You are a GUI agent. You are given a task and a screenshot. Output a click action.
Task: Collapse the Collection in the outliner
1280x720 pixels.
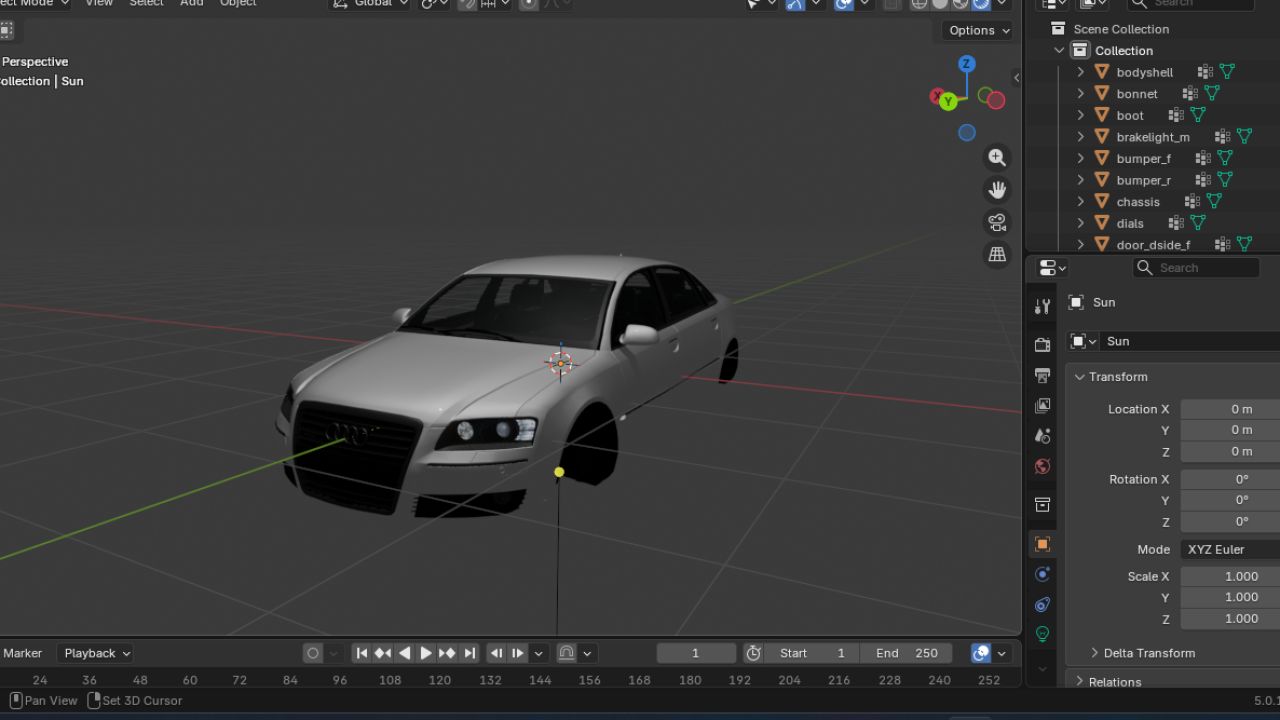[1058, 50]
